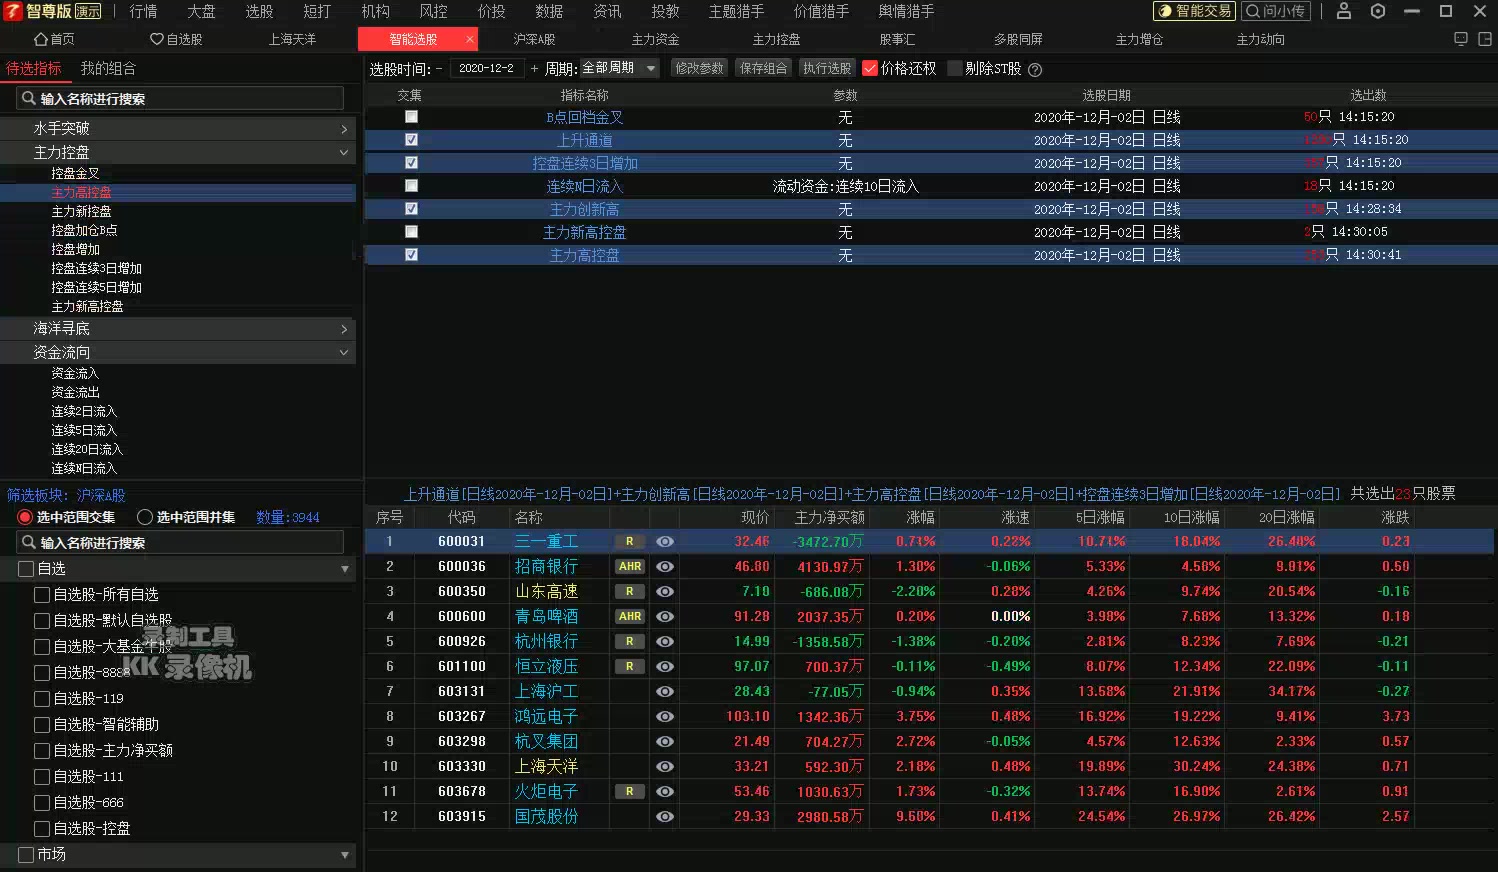Click the eye icon for 上海沪工

[x=664, y=691]
